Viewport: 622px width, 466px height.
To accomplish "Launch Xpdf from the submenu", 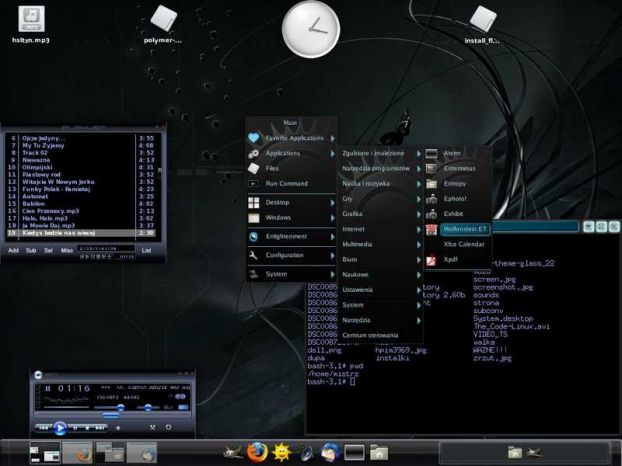I will point(458,259).
